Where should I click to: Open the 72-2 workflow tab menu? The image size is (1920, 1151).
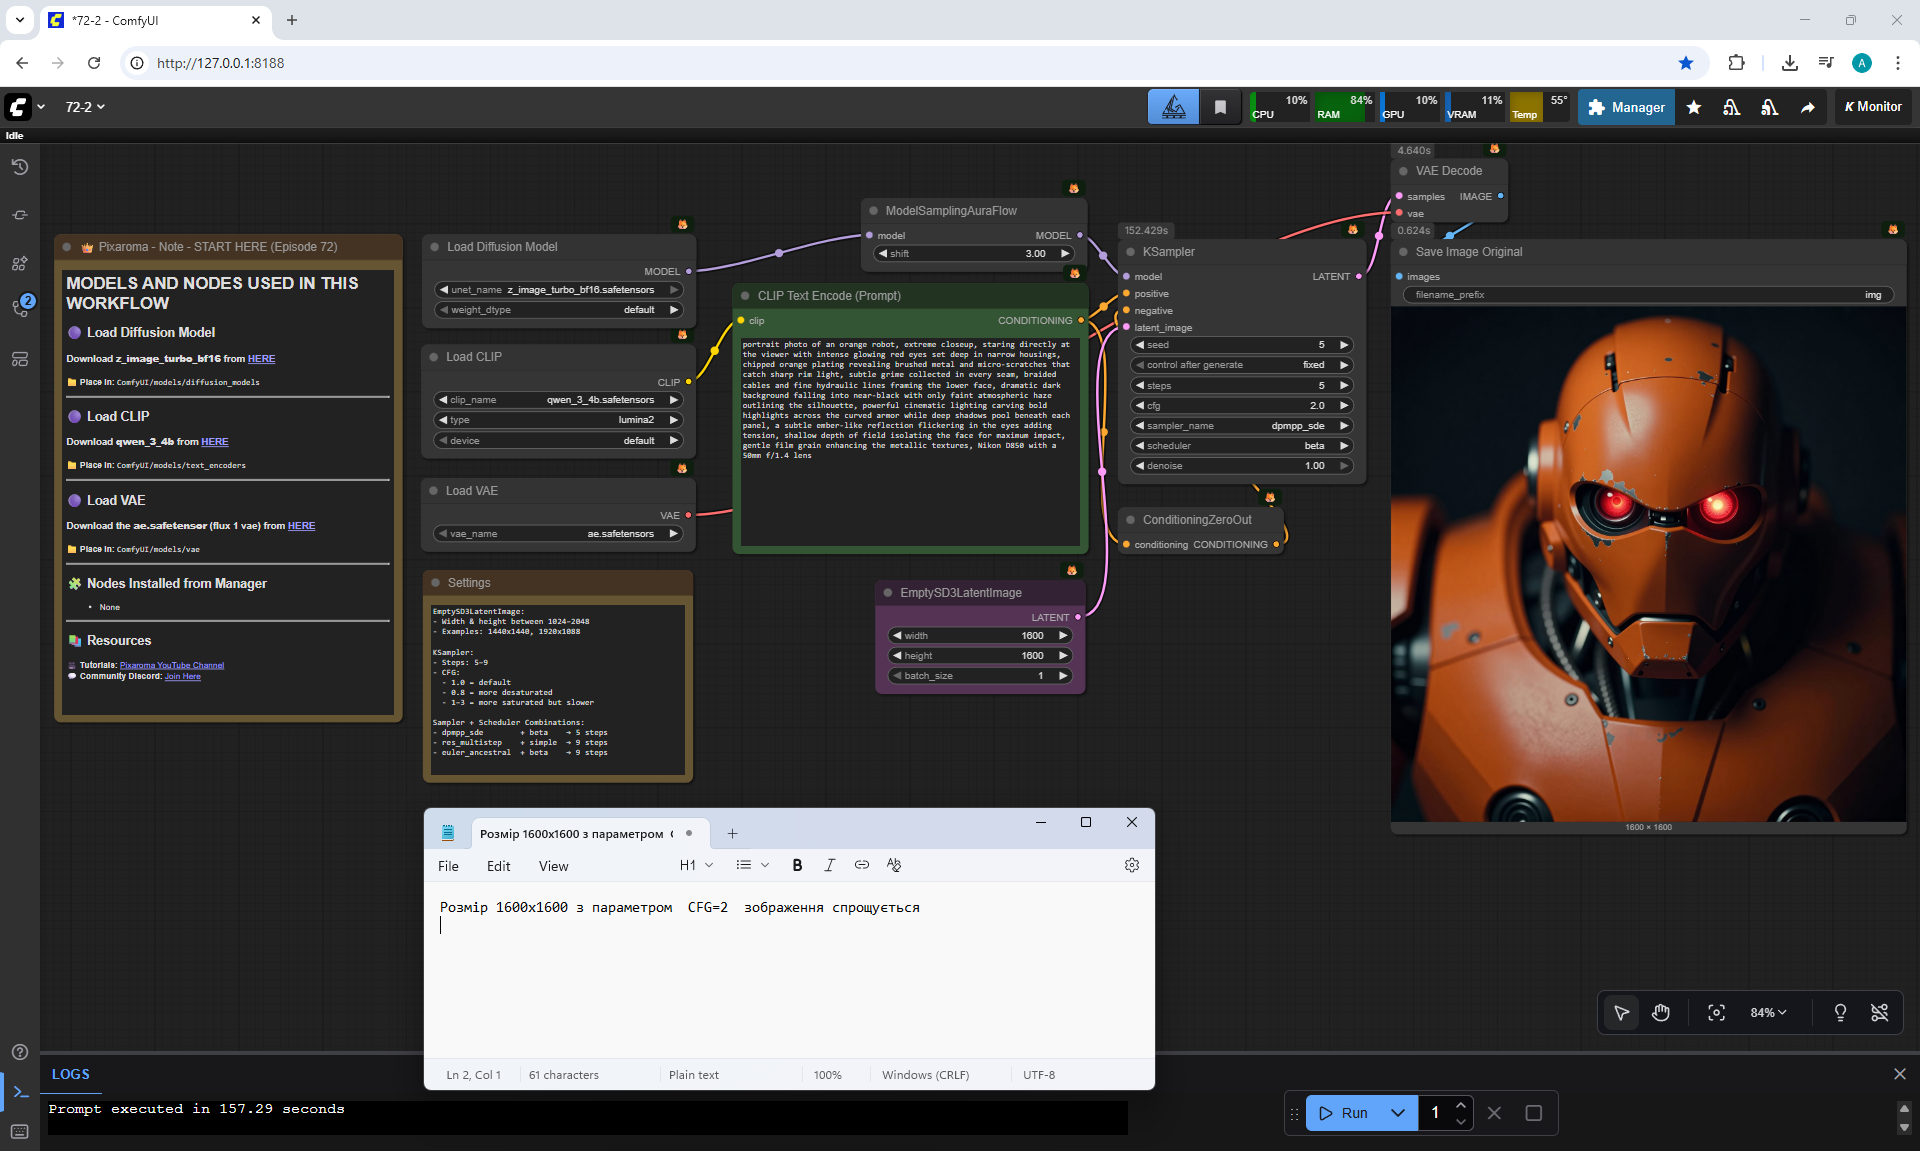(85, 107)
